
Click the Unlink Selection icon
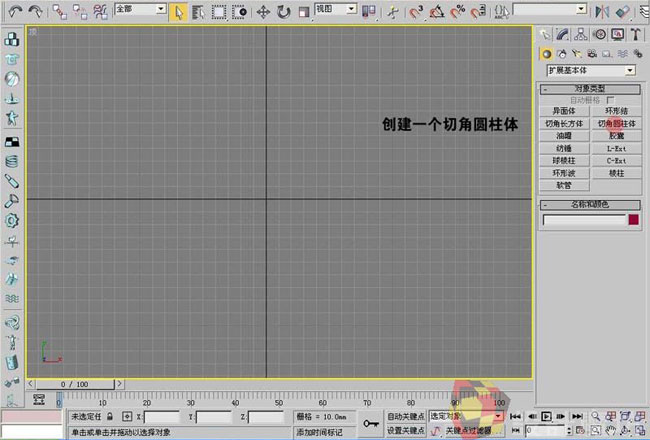coord(80,12)
